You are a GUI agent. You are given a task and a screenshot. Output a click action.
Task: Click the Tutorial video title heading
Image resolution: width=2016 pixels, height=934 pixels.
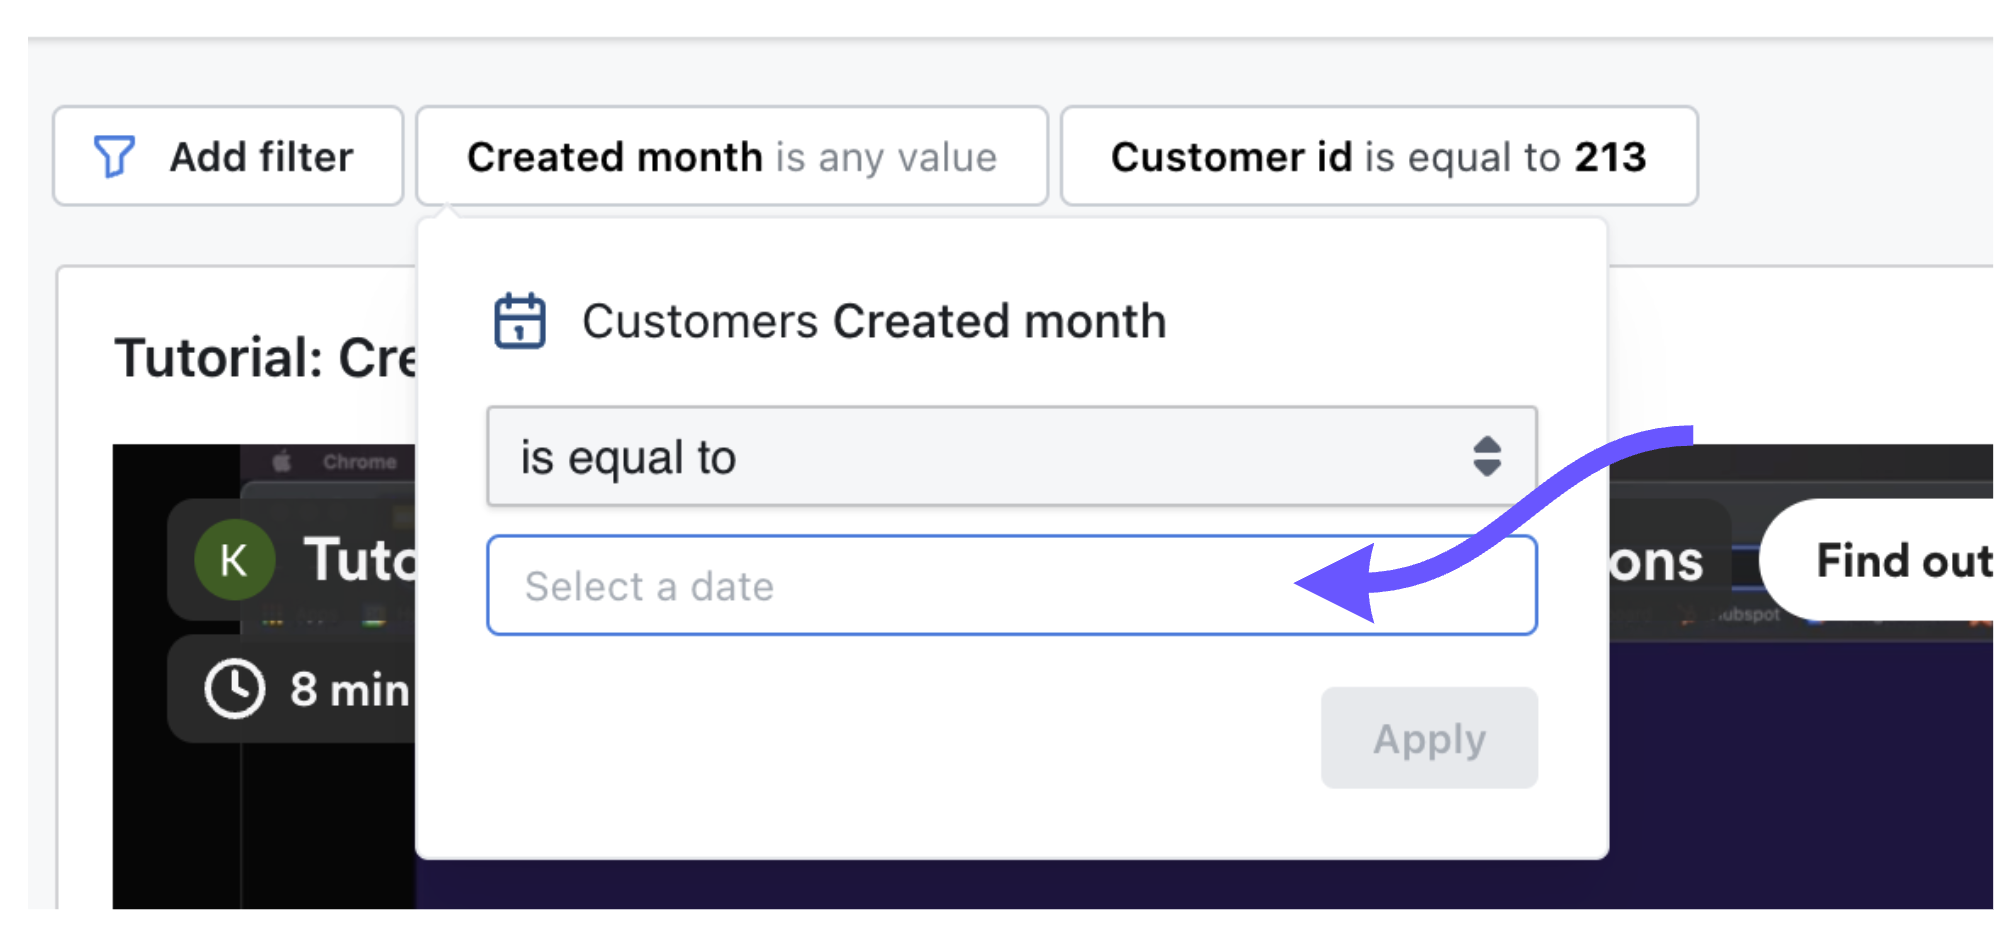[x=266, y=358]
